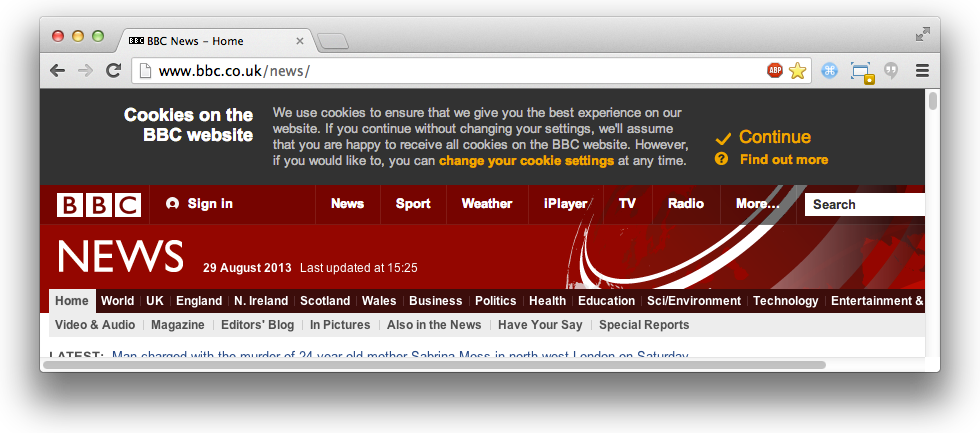The height and width of the screenshot is (433, 980).
Task: Open the 'change your cookie settings' link
Action: tap(526, 161)
